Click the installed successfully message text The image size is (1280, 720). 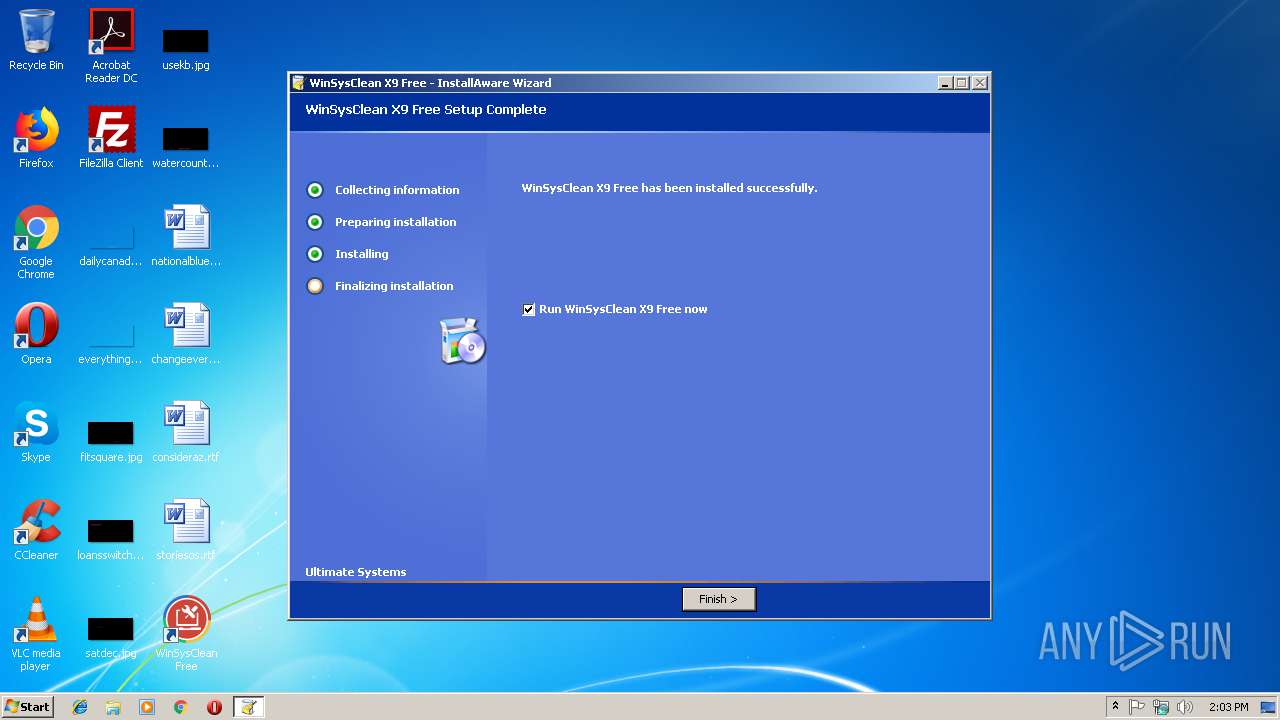point(669,188)
